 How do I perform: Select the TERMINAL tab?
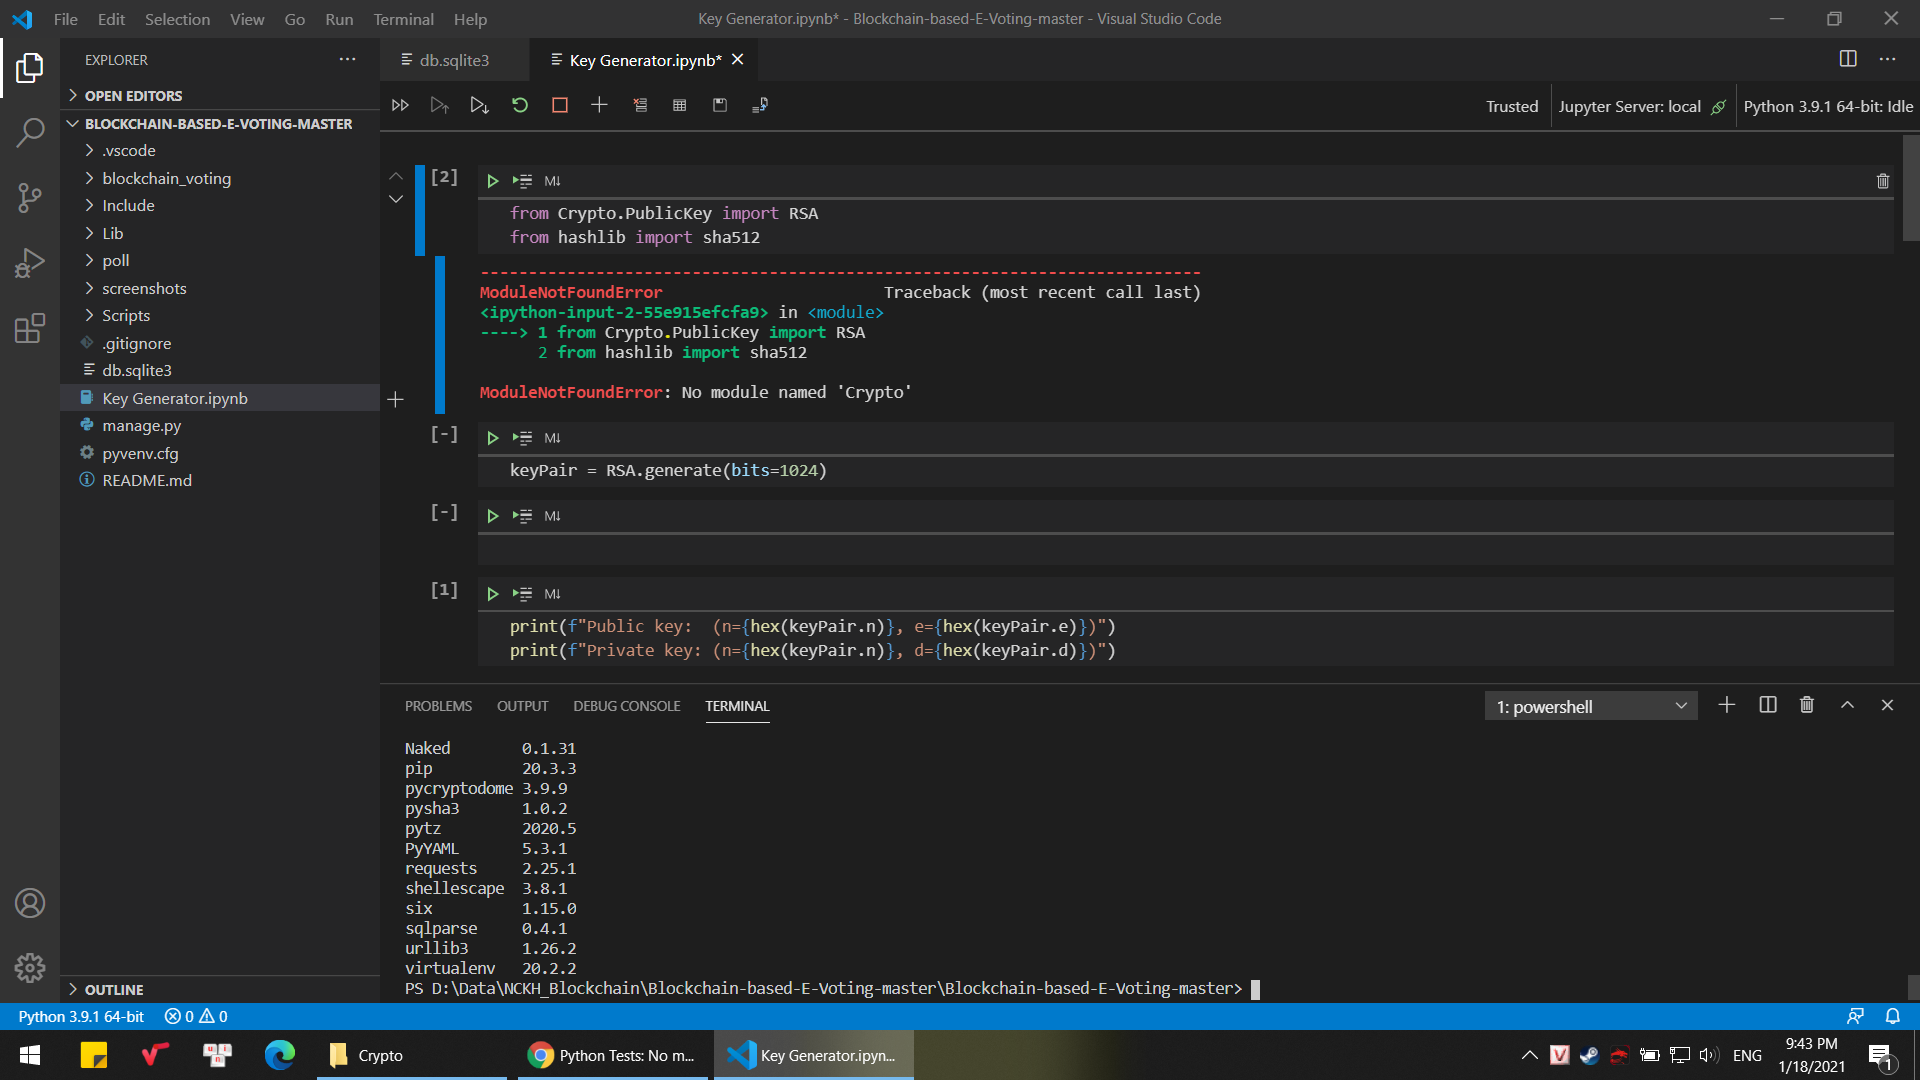(x=736, y=705)
